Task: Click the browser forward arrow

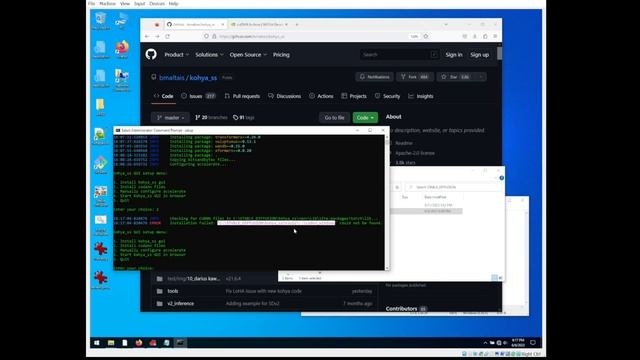Action: click(157, 36)
